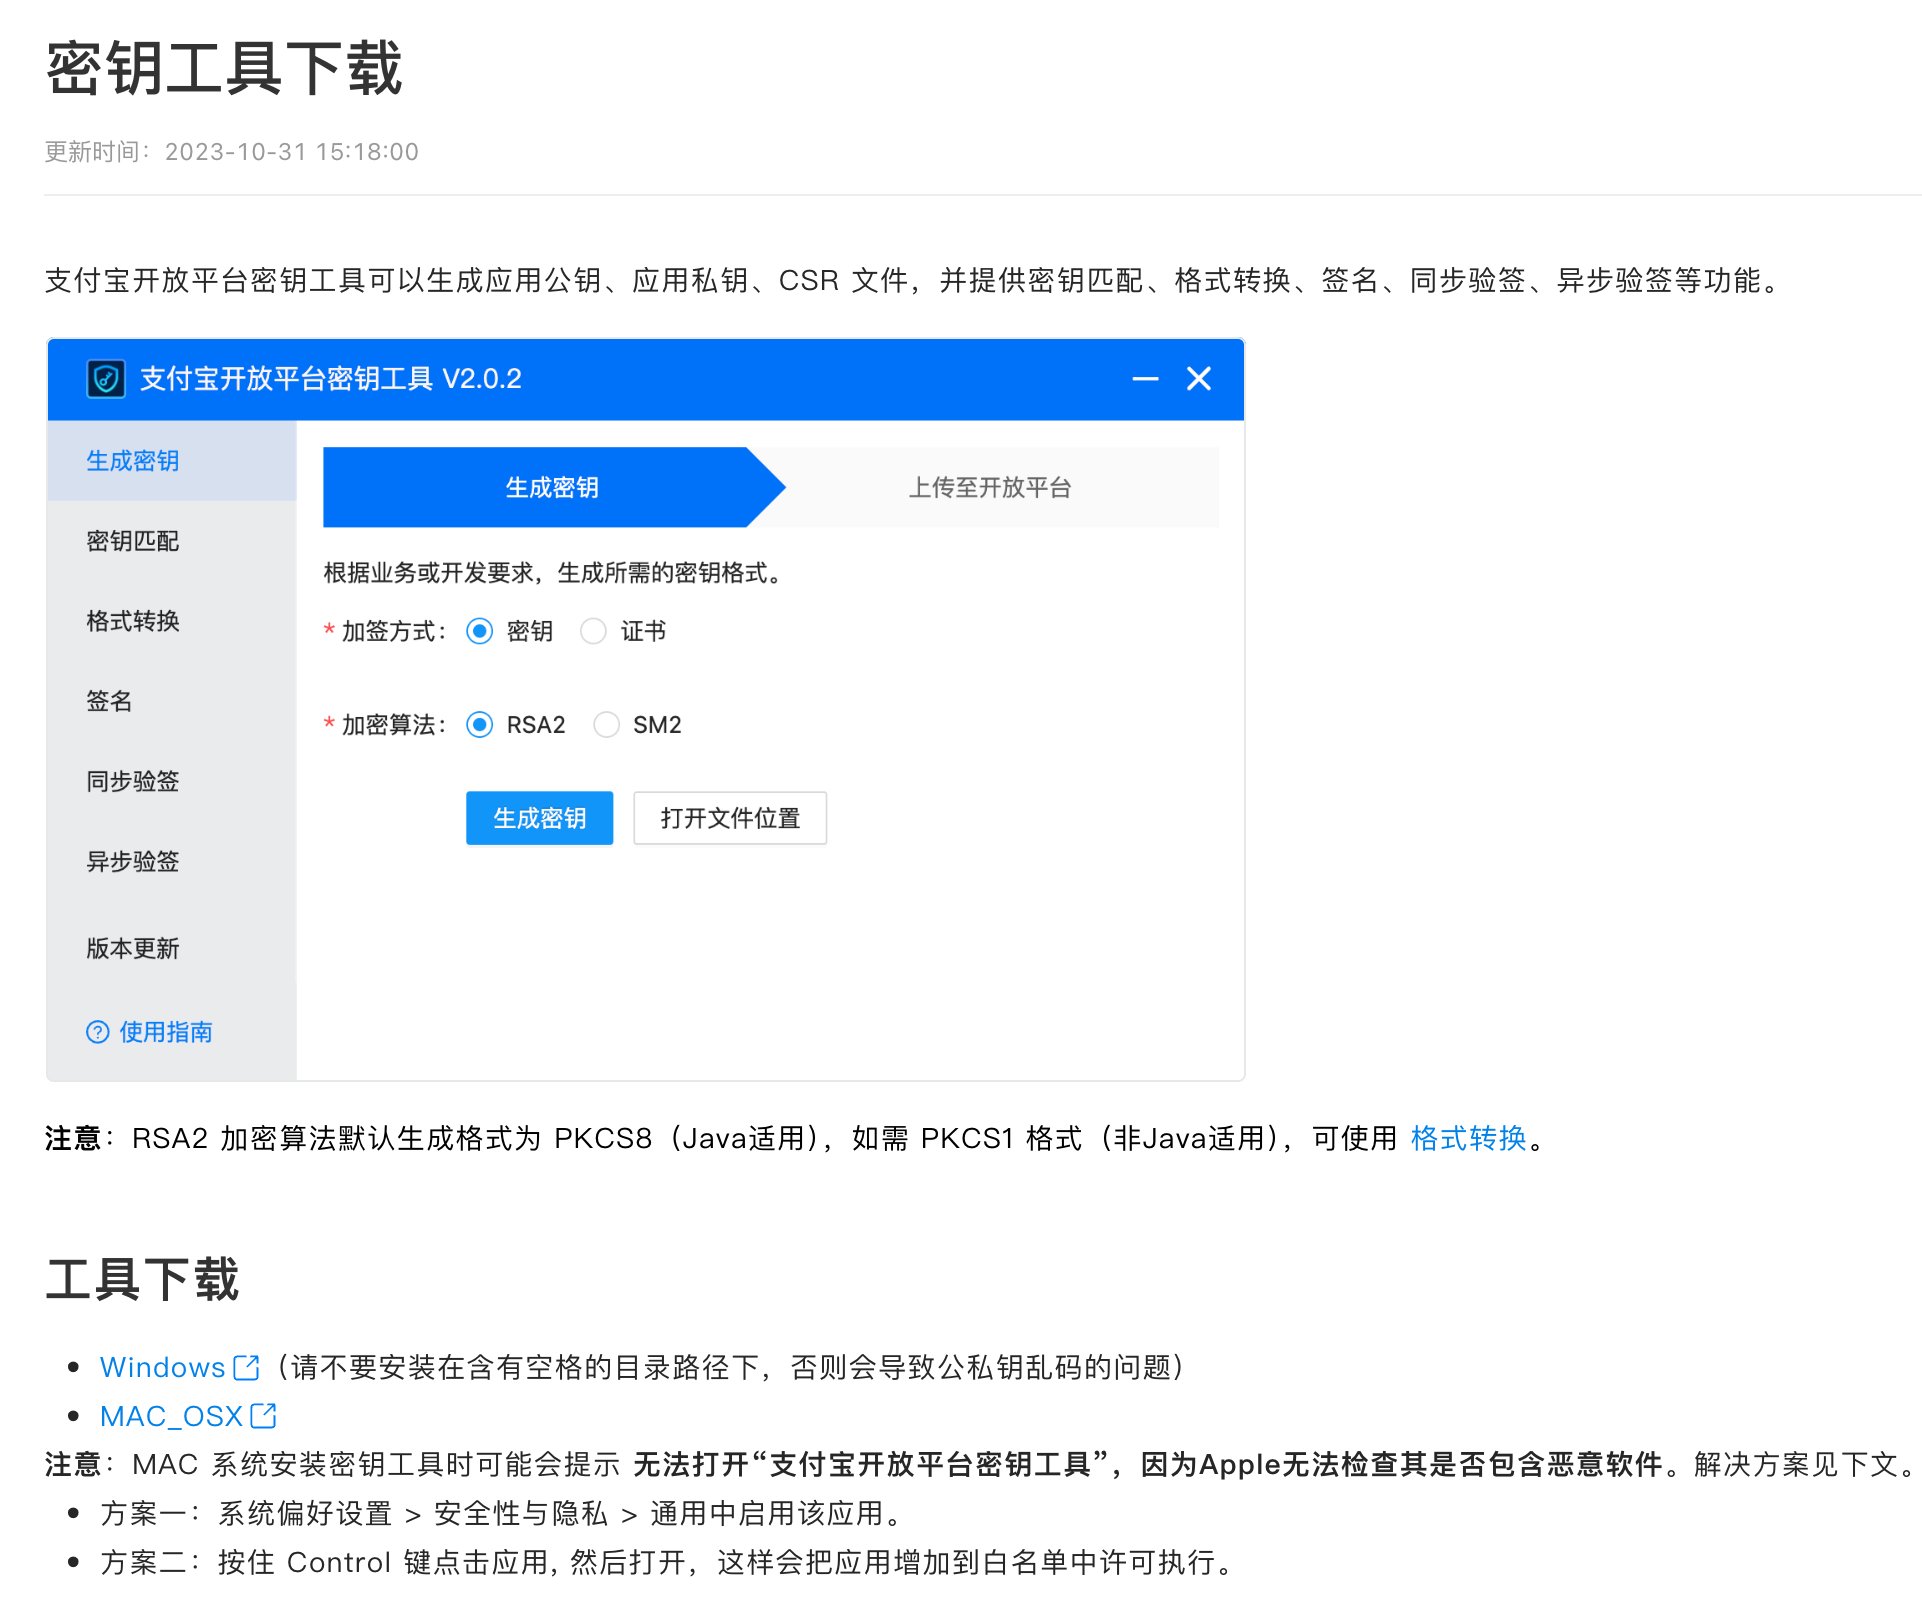Screen dimensions: 1922x1604
Task: Click the 打开文件位置 button
Action: click(x=730, y=818)
